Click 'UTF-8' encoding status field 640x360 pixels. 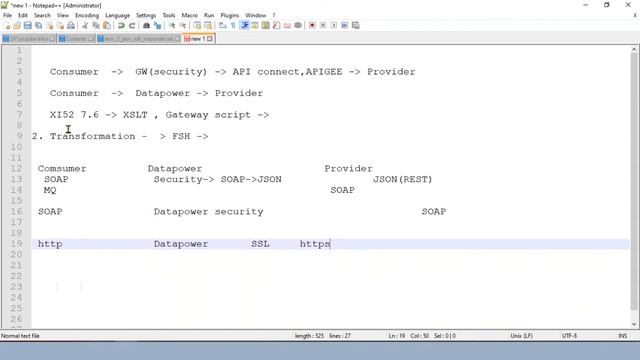coord(569,336)
